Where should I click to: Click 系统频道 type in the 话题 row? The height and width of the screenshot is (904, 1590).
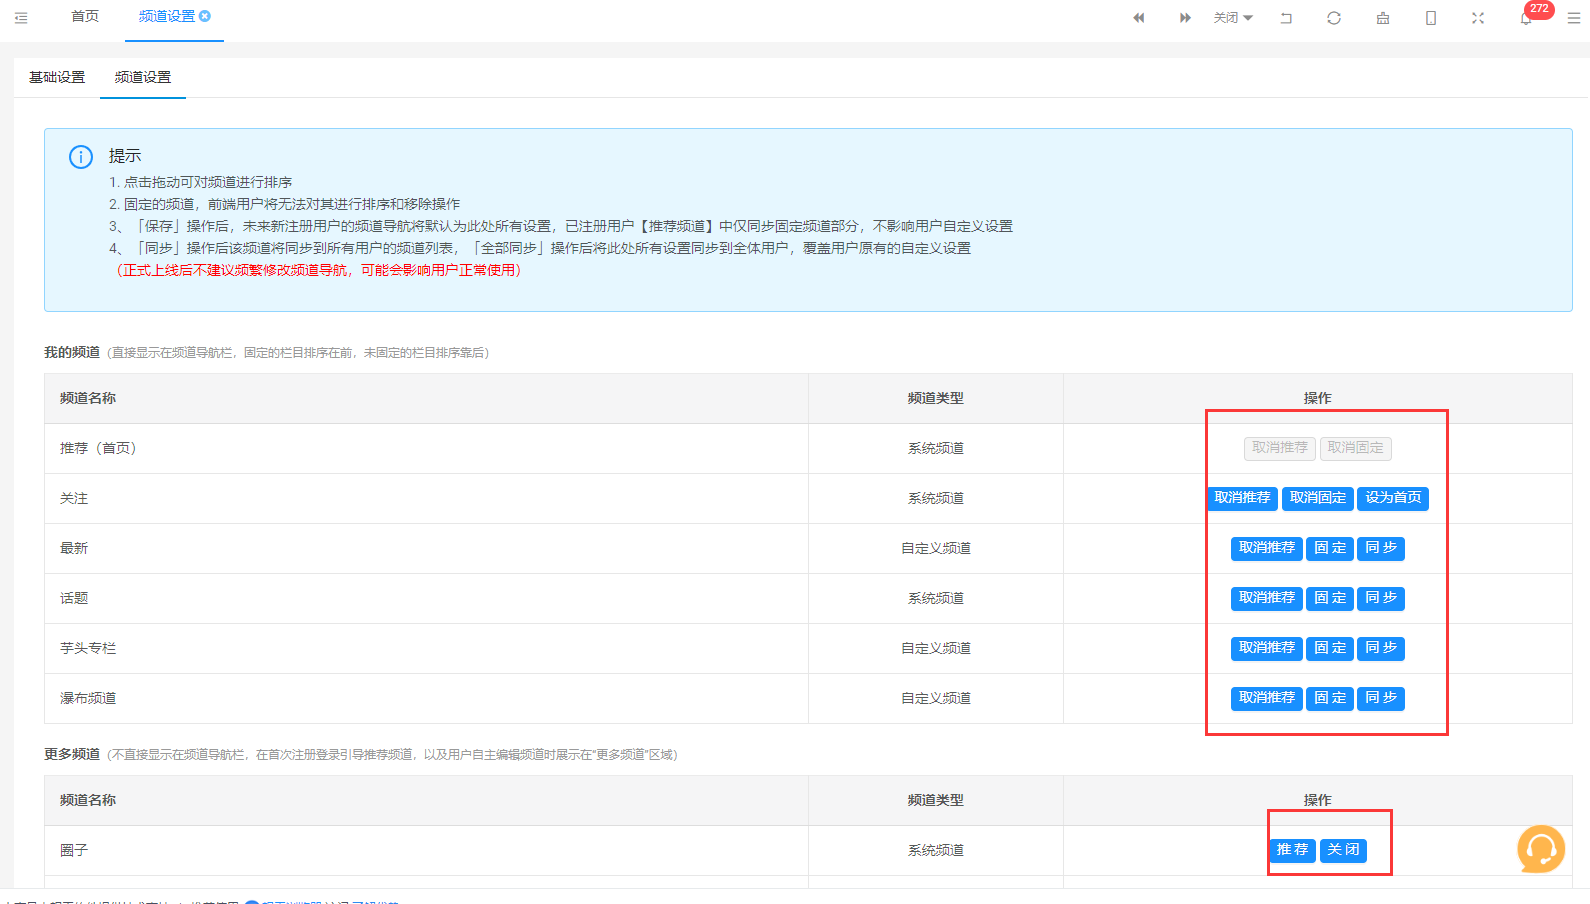click(x=936, y=598)
